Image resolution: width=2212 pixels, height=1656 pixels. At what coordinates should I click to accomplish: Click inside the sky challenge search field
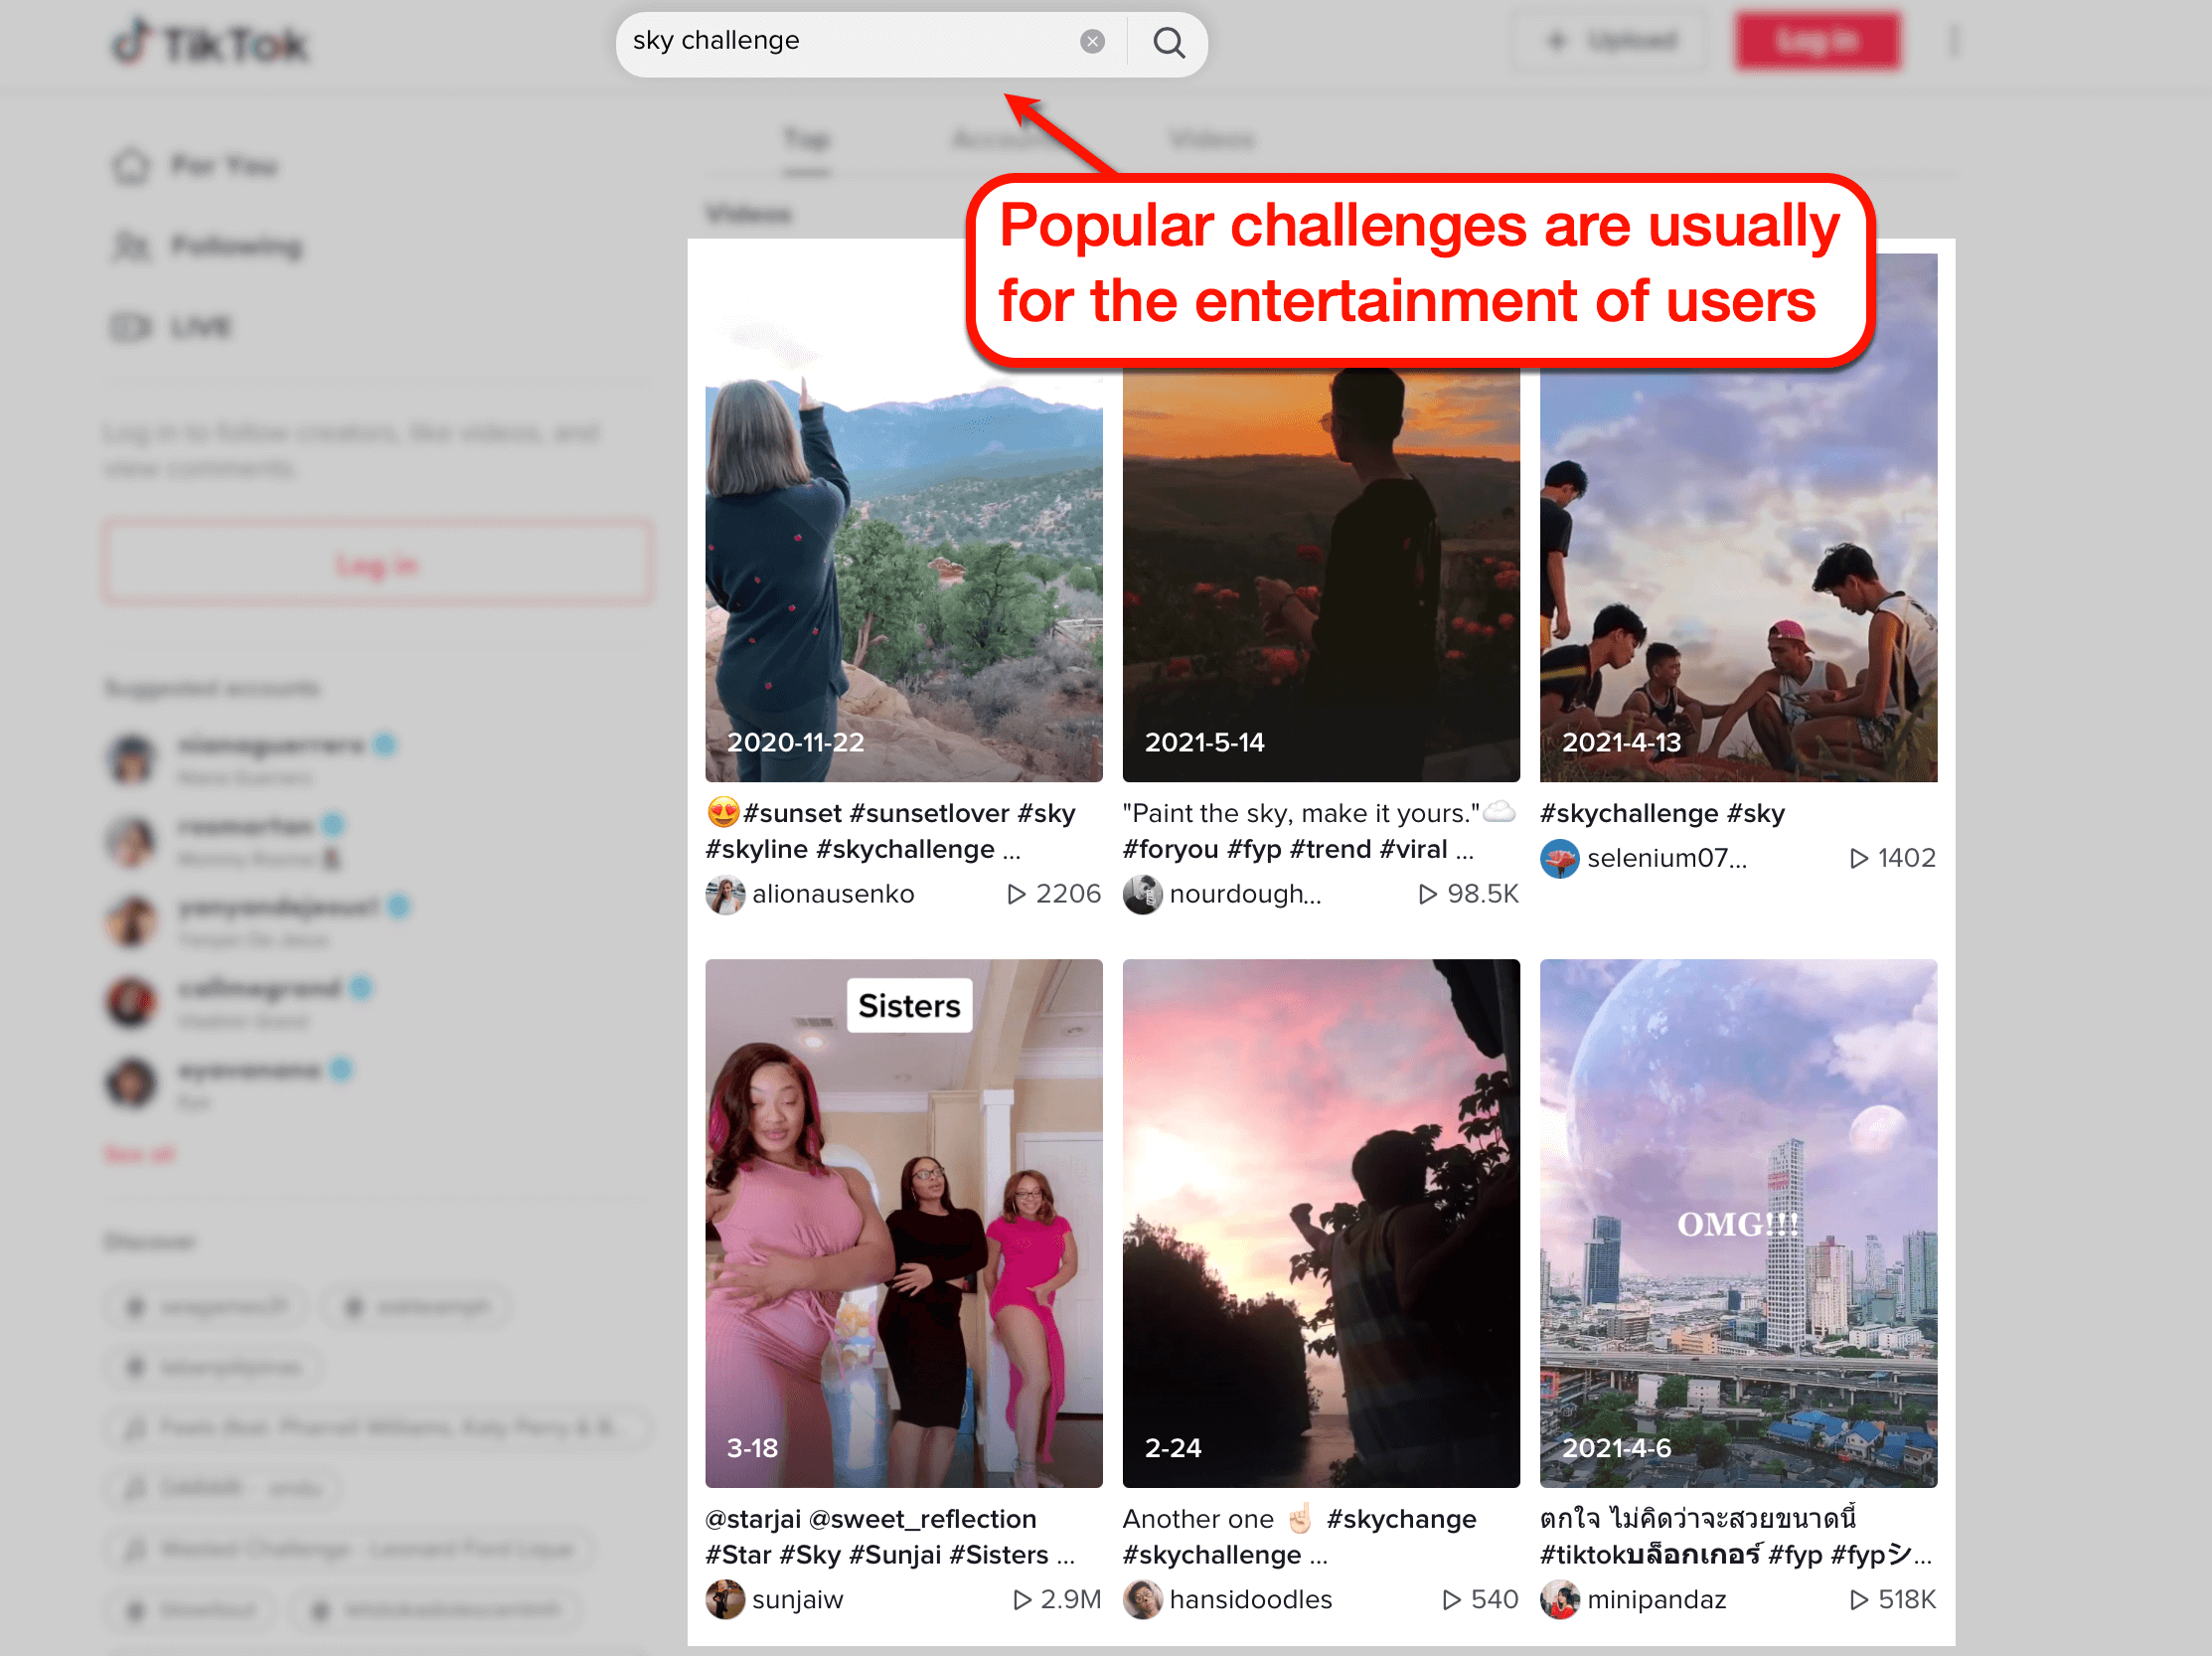(x=850, y=41)
